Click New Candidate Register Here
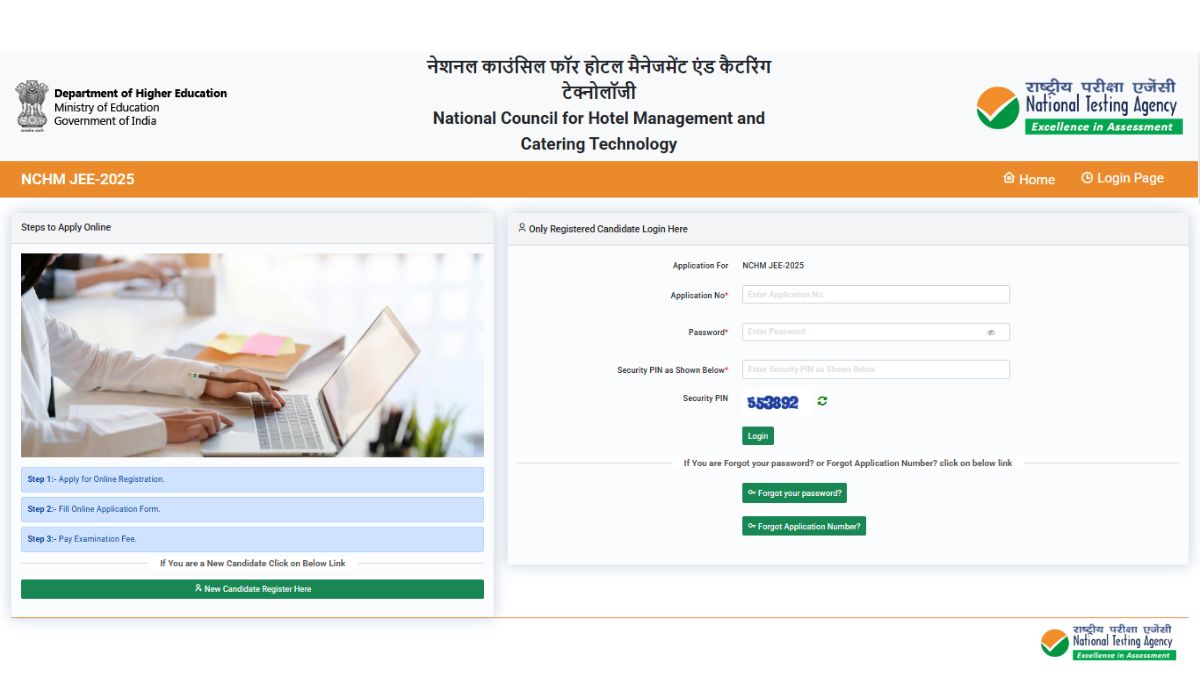The height and width of the screenshot is (675, 1200). pos(253,588)
